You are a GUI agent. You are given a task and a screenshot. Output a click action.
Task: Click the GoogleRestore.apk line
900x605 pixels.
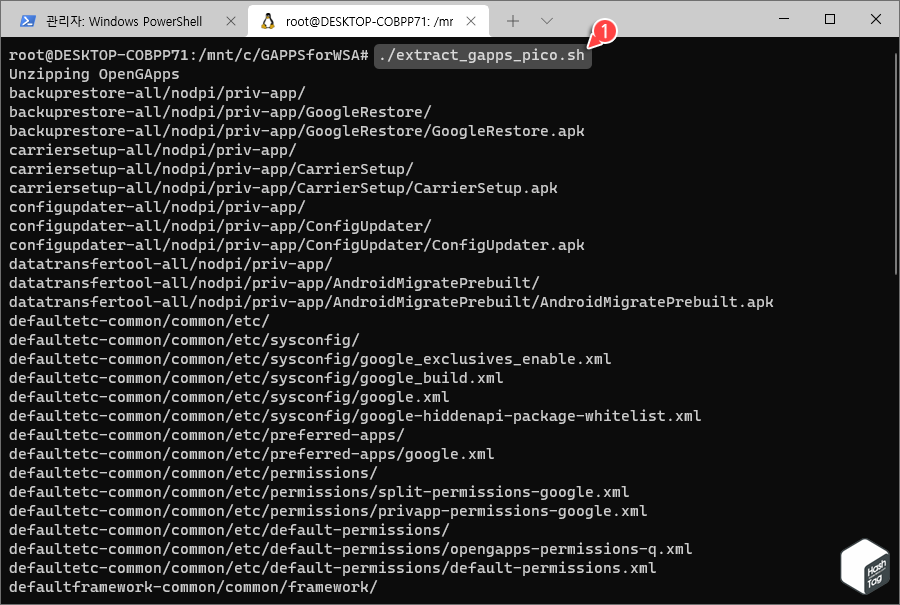click(x=297, y=131)
